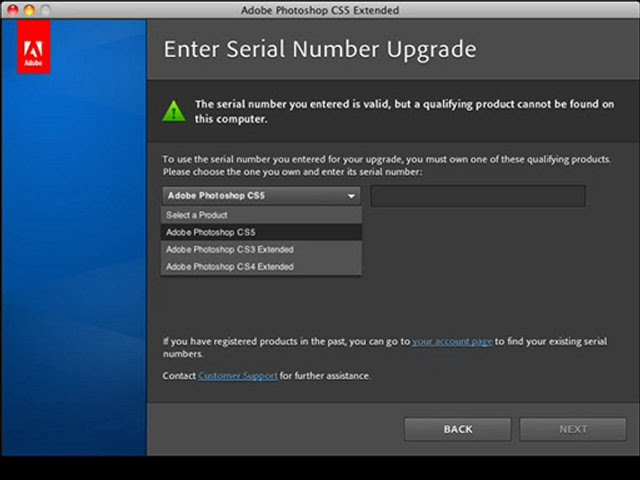The width and height of the screenshot is (640, 480).
Task: Choose 'Select a Product' from the list
Action: coord(261,215)
